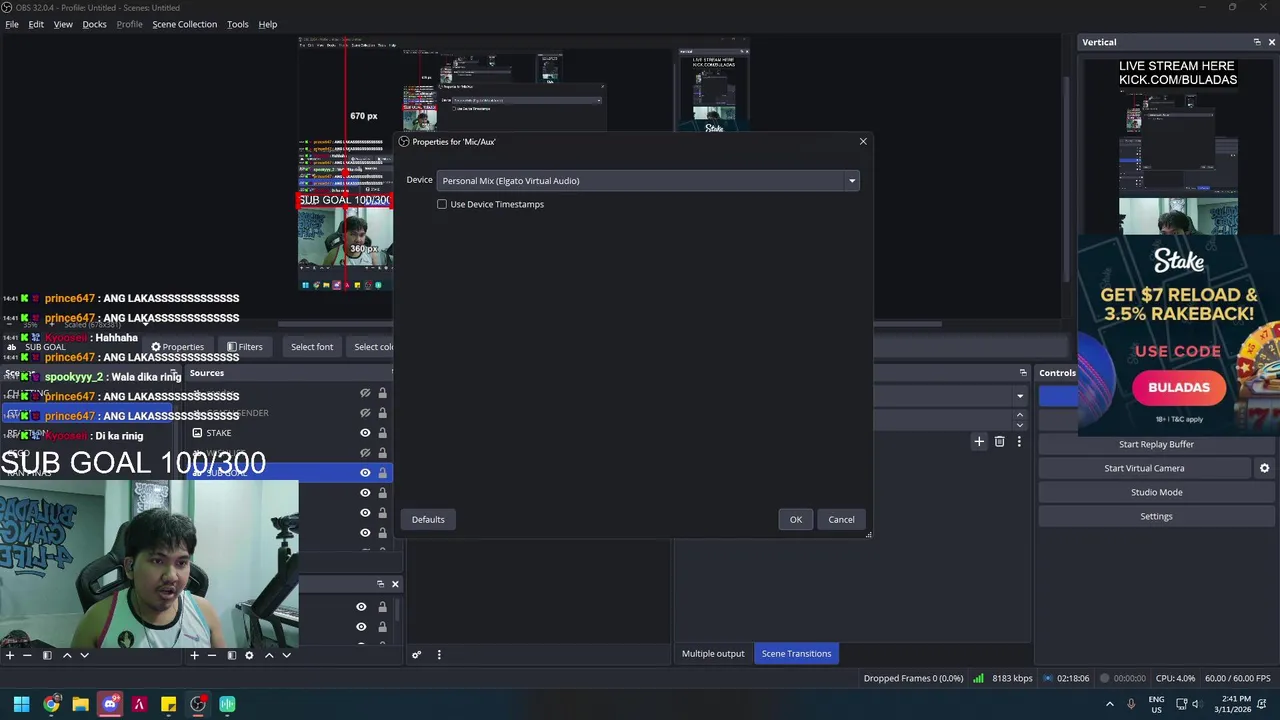
Task: Hide the STAKE source
Action: pyautogui.click(x=365, y=433)
